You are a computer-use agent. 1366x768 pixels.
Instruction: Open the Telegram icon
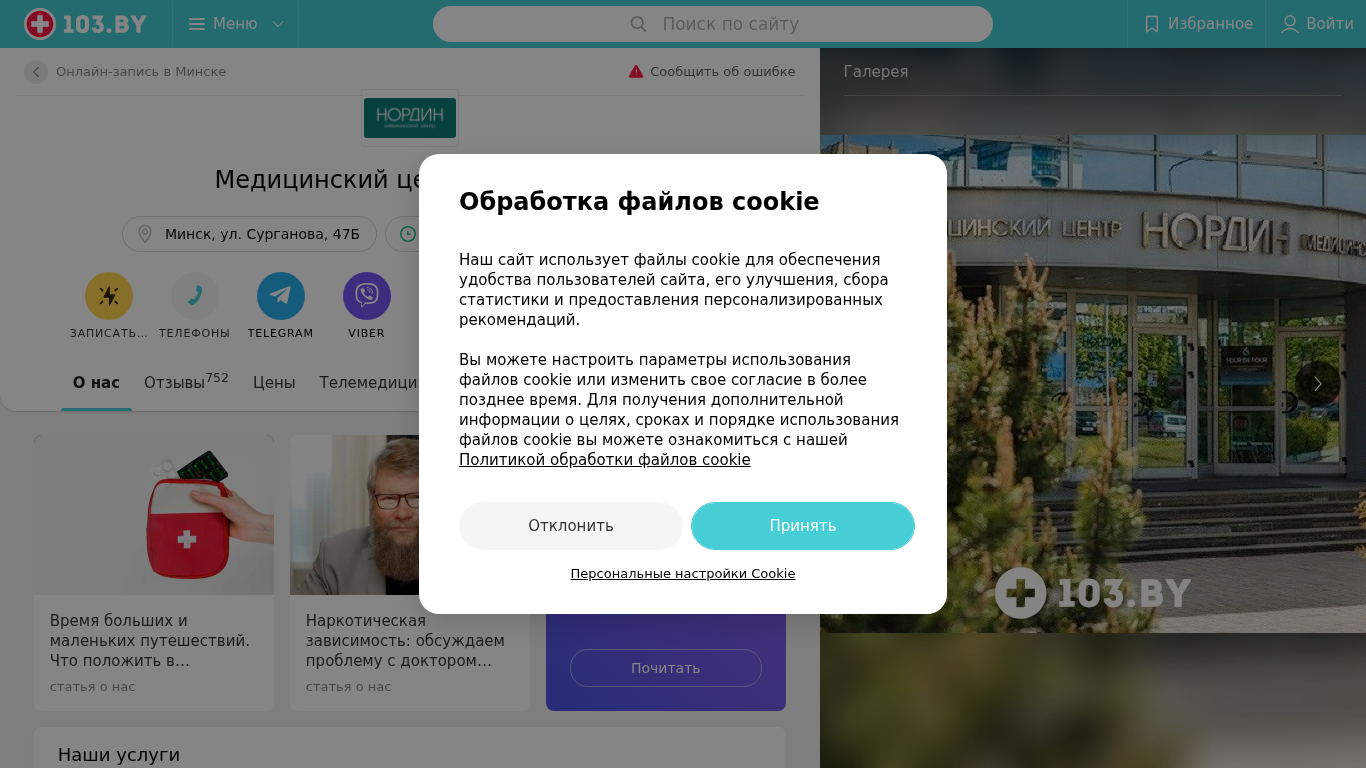pos(281,296)
